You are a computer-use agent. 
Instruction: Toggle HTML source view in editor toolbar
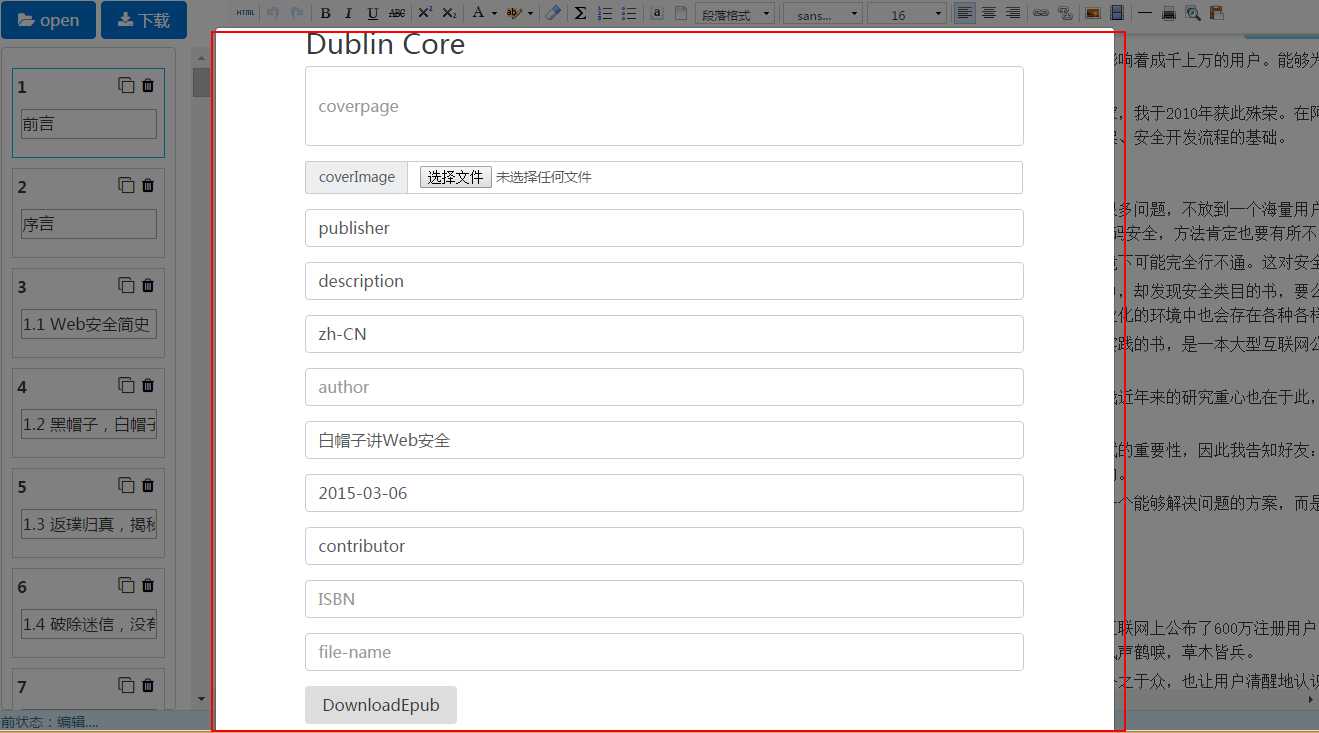tap(245, 13)
